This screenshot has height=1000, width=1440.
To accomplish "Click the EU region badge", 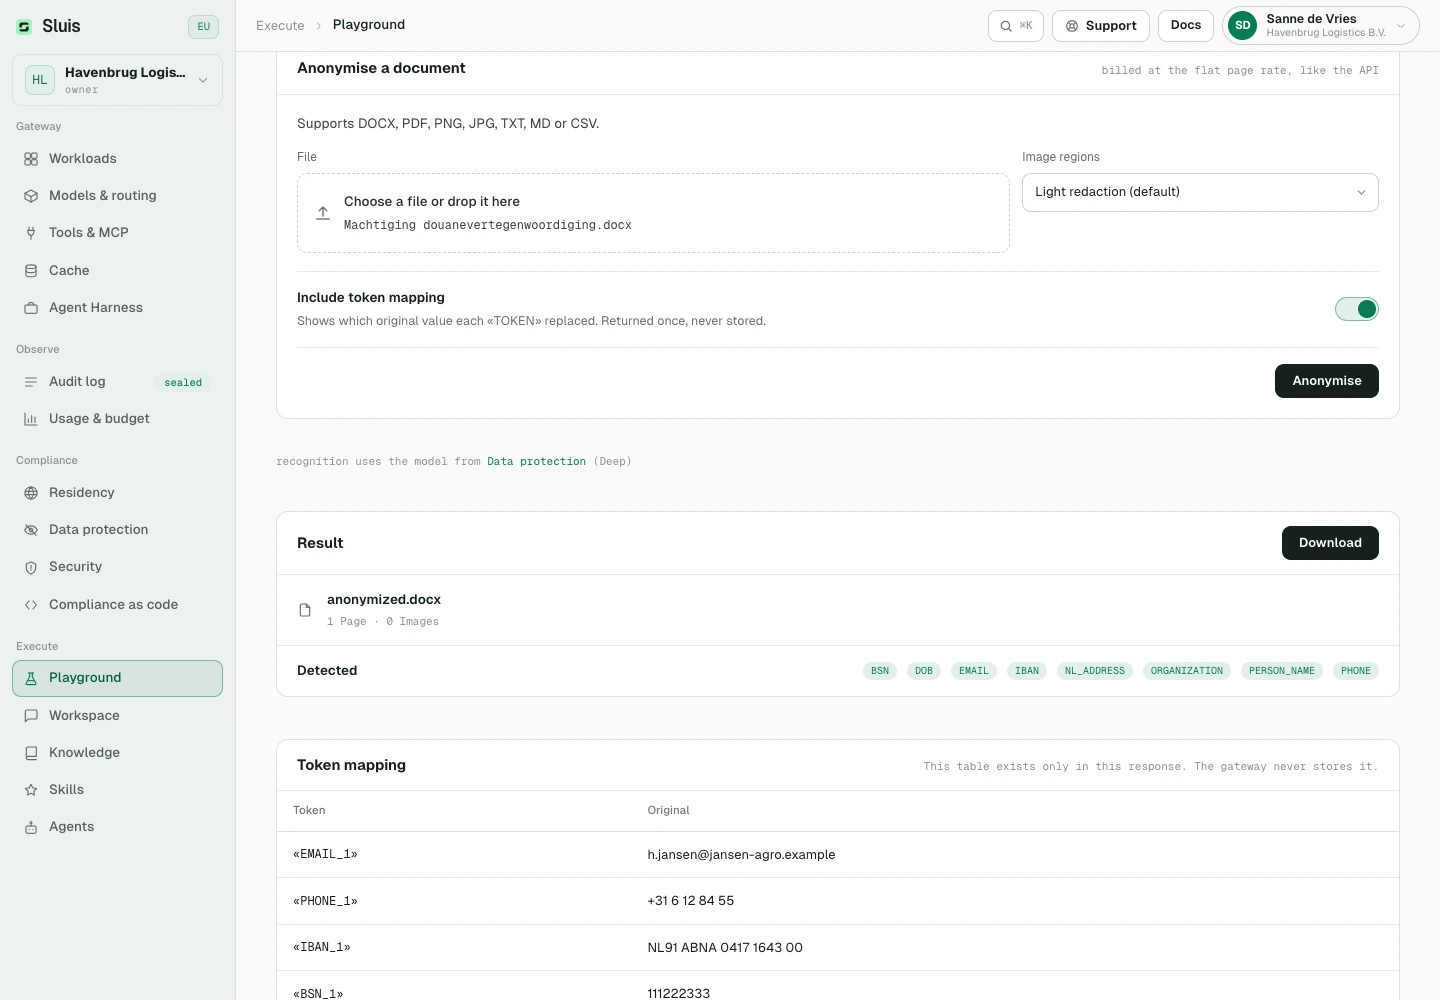I will tap(203, 27).
